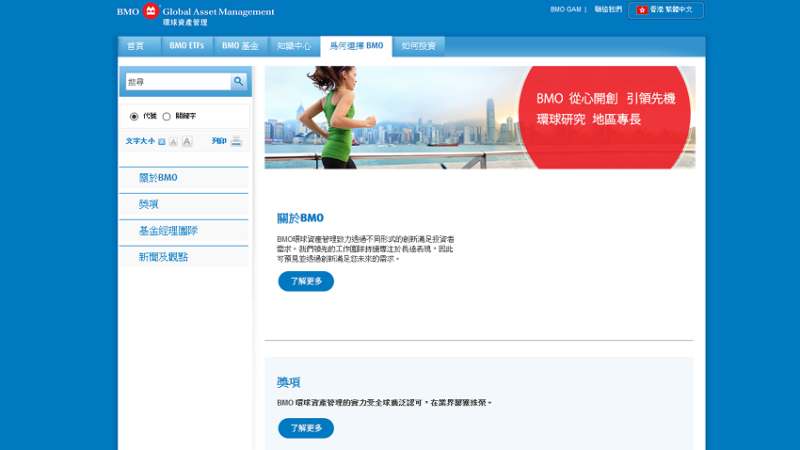Screen dimensions: 800x450
Task: Click the 聯絡我們 contact link
Action: point(608,9)
